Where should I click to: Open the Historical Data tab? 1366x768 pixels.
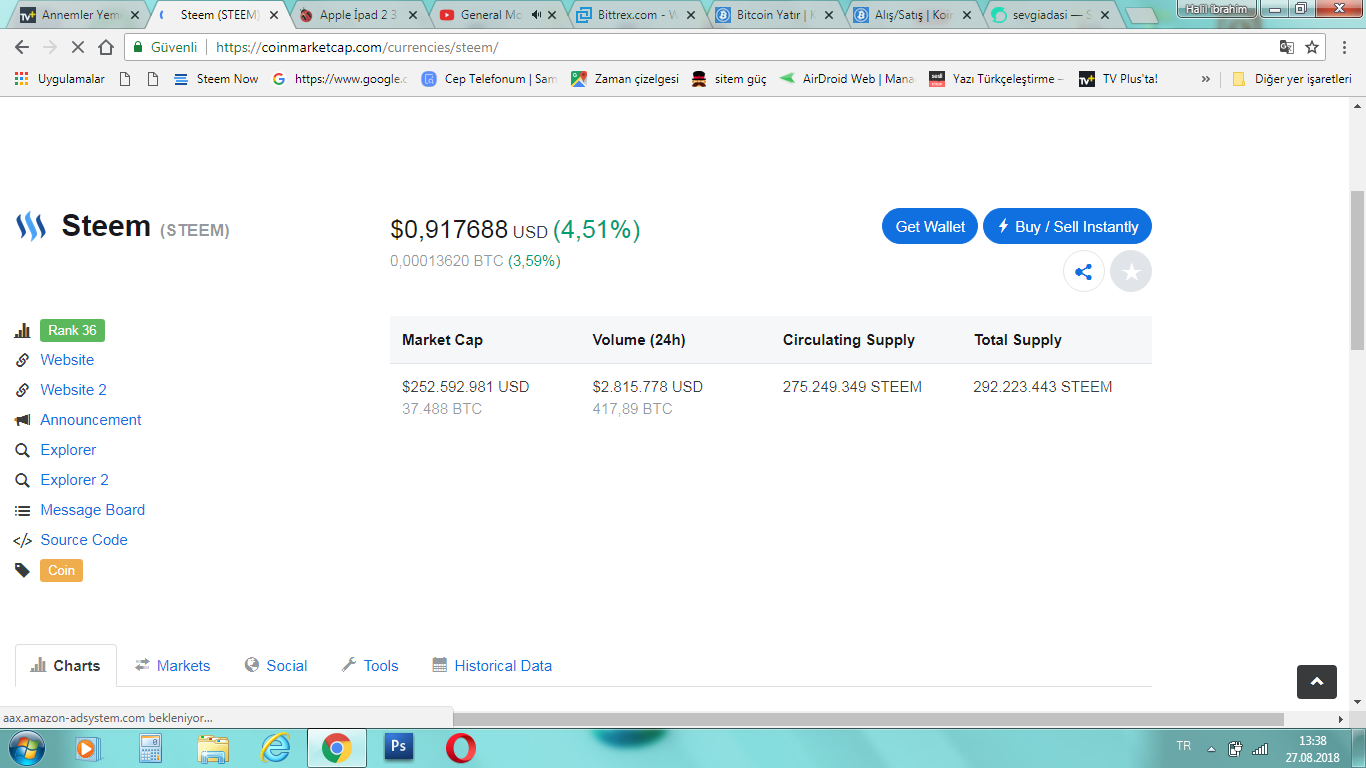click(492, 666)
